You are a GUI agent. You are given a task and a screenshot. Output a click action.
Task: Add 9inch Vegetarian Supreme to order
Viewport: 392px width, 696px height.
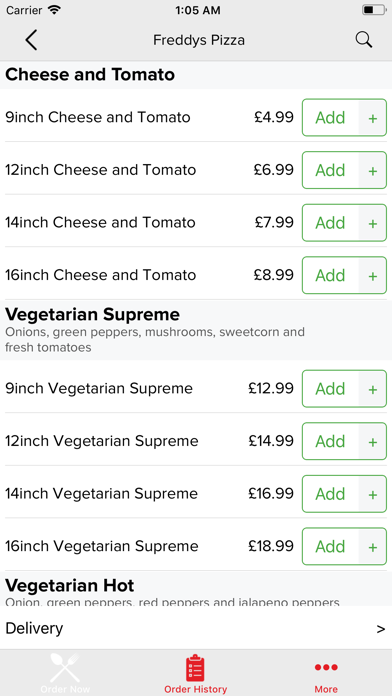[330, 388]
